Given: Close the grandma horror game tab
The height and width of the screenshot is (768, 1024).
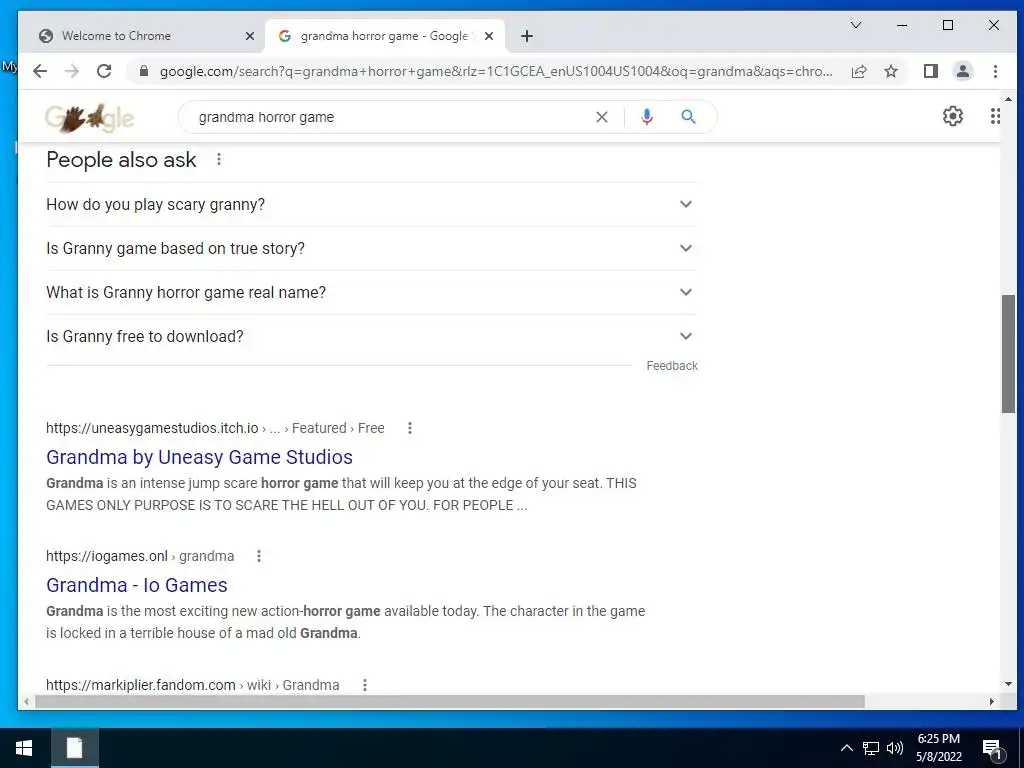Looking at the screenshot, I should [x=488, y=37].
